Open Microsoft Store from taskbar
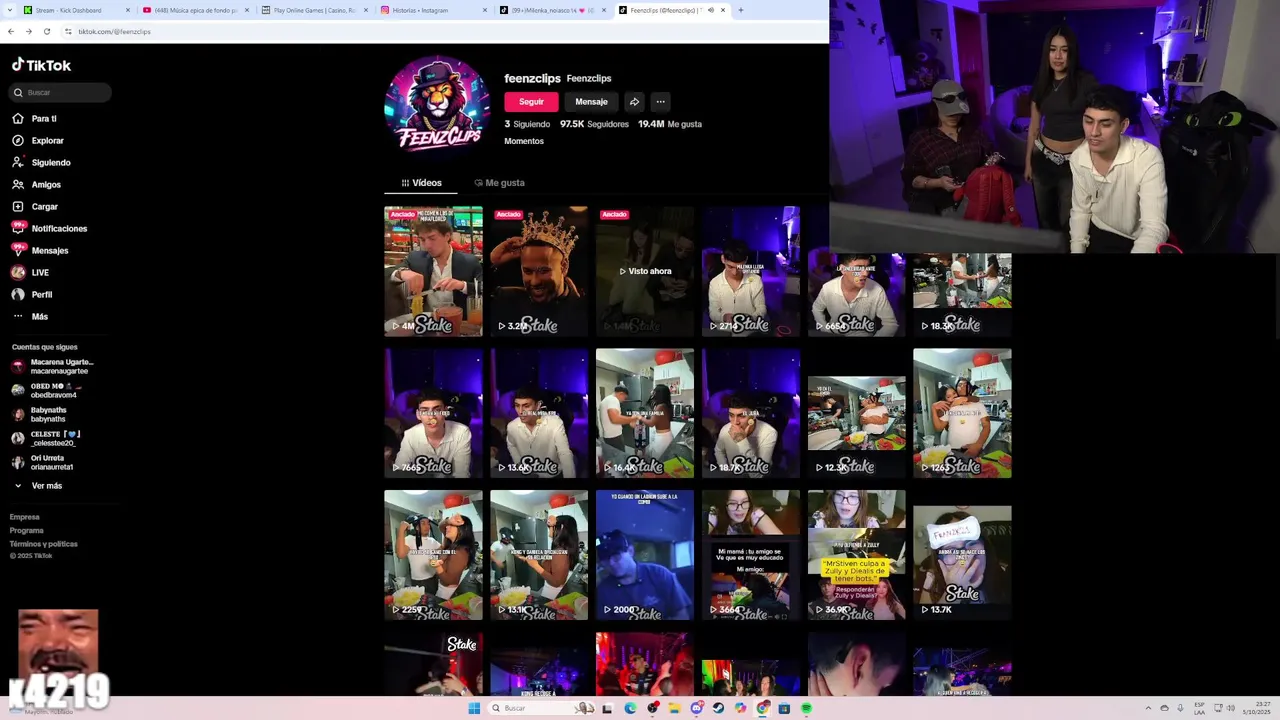The height and width of the screenshot is (720, 1280). point(784,708)
